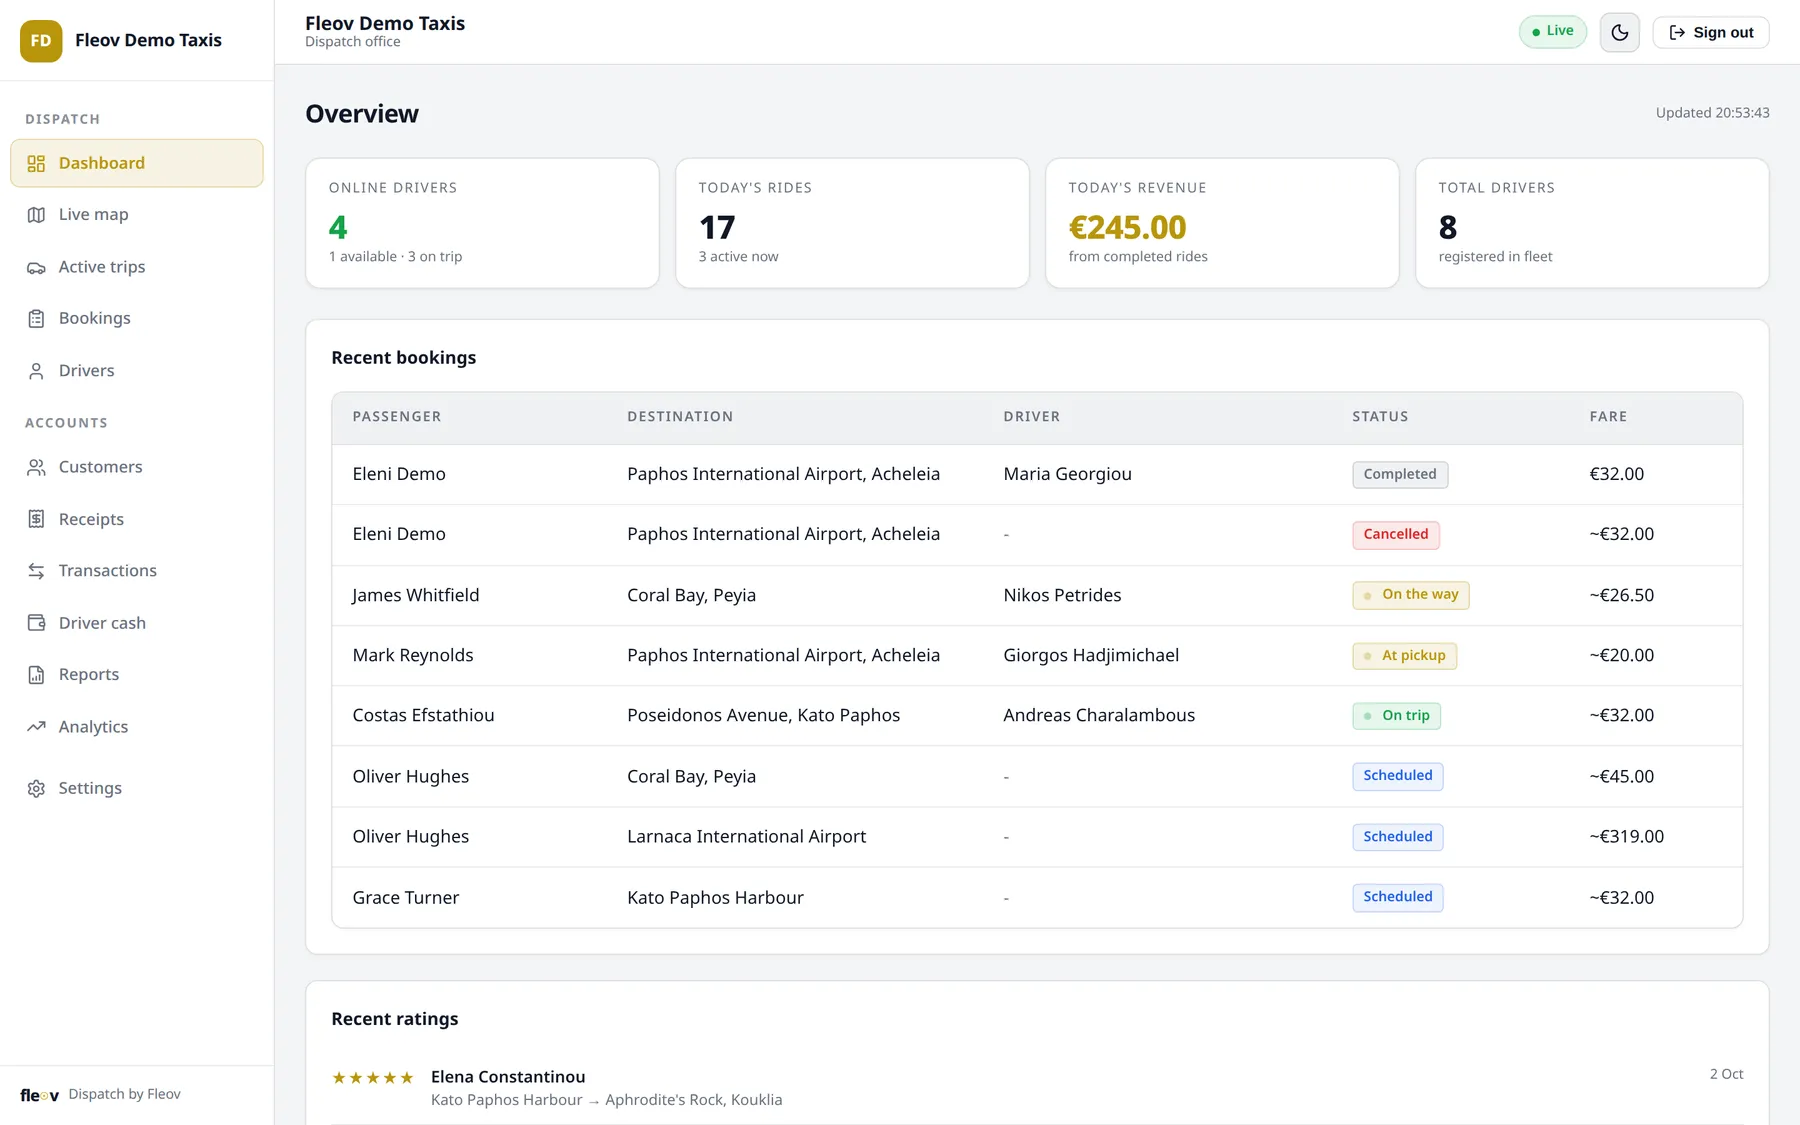Navigate to Transactions
The image size is (1800, 1125).
(137, 571)
